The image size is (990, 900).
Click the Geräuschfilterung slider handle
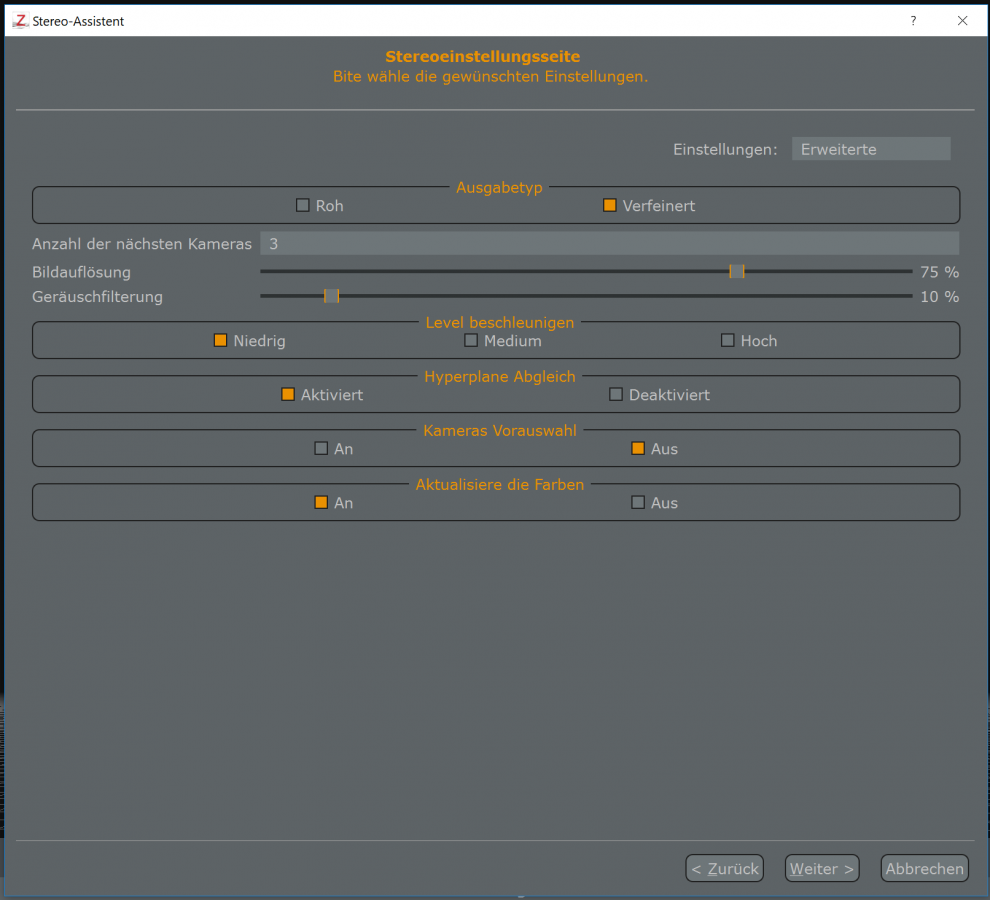click(x=332, y=296)
